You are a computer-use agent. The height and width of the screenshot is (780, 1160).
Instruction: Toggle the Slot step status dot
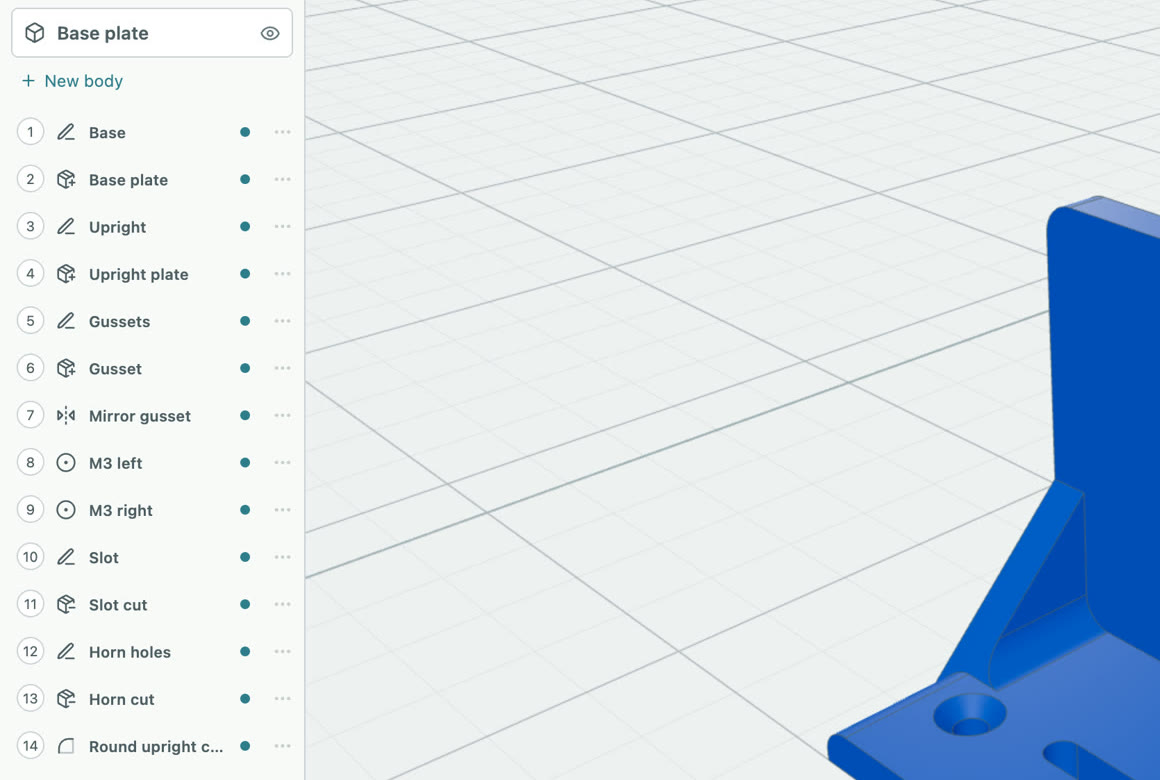coord(245,557)
